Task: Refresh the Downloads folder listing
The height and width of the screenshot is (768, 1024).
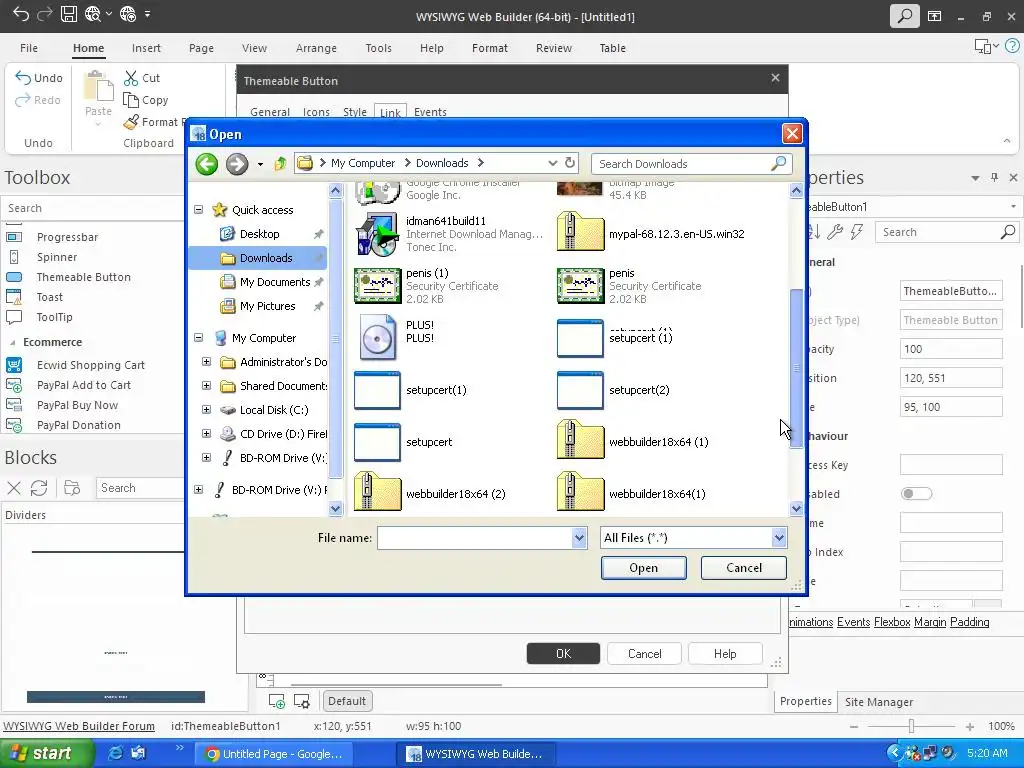Action: 569,163
